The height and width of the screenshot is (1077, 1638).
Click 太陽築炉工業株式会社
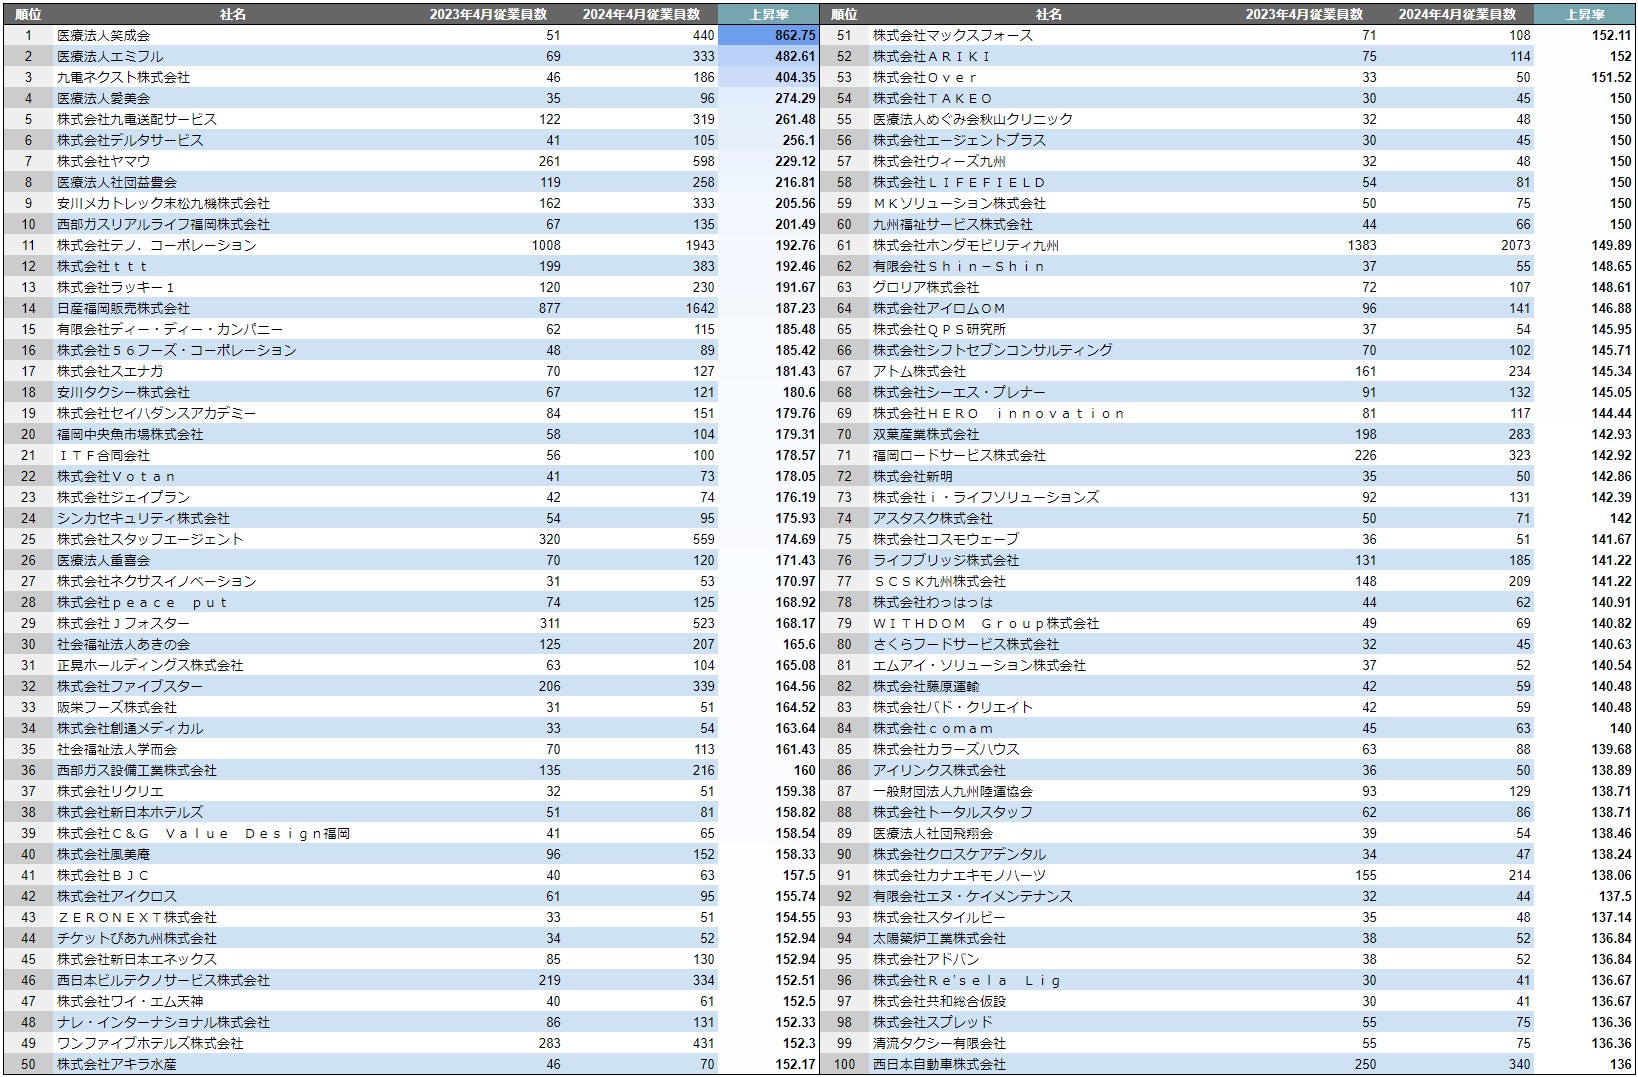pos(939,938)
